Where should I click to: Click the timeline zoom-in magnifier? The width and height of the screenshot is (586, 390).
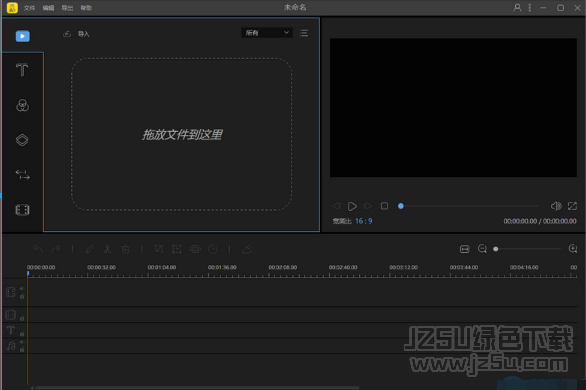click(x=573, y=249)
